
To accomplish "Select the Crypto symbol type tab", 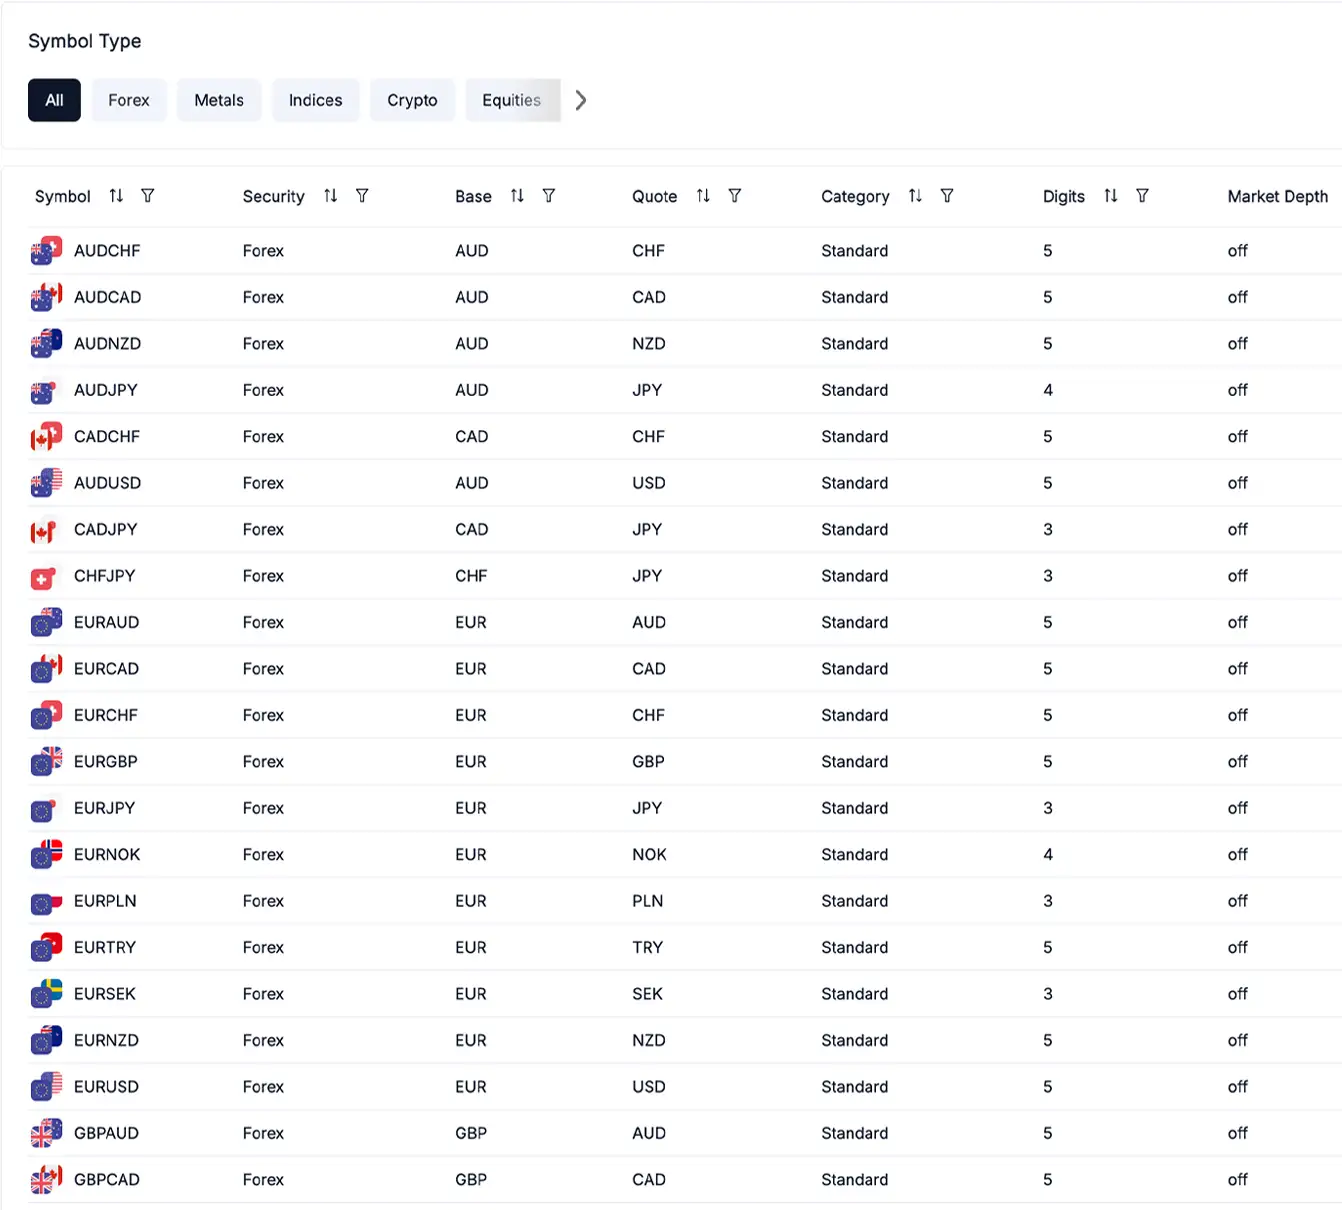I will tap(412, 100).
